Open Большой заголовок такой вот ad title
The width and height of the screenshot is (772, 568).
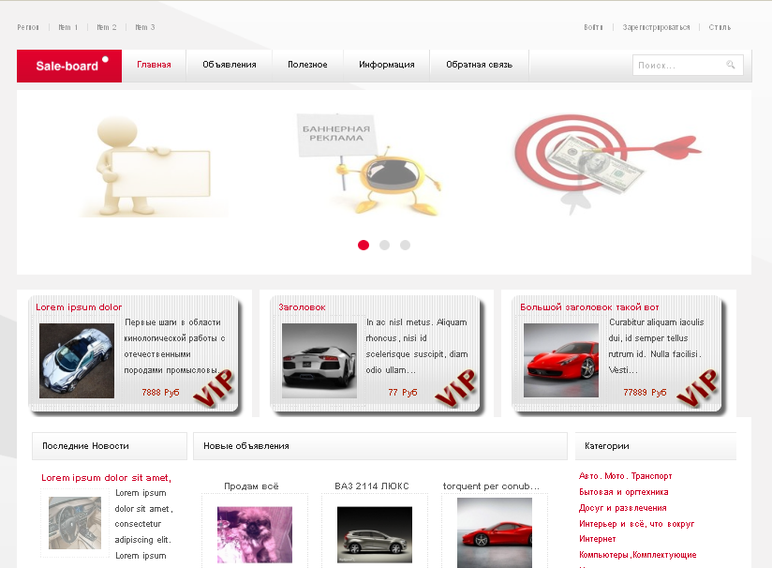pos(589,307)
